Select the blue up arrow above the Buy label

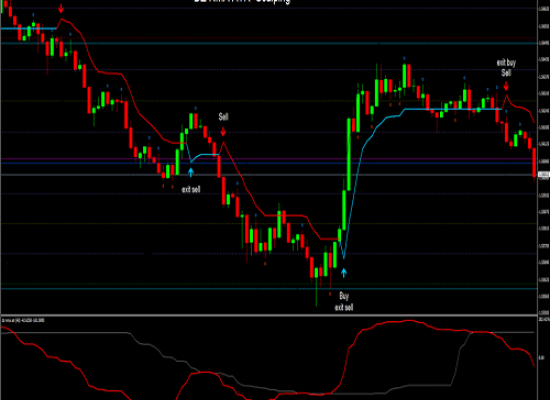[344, 273]
